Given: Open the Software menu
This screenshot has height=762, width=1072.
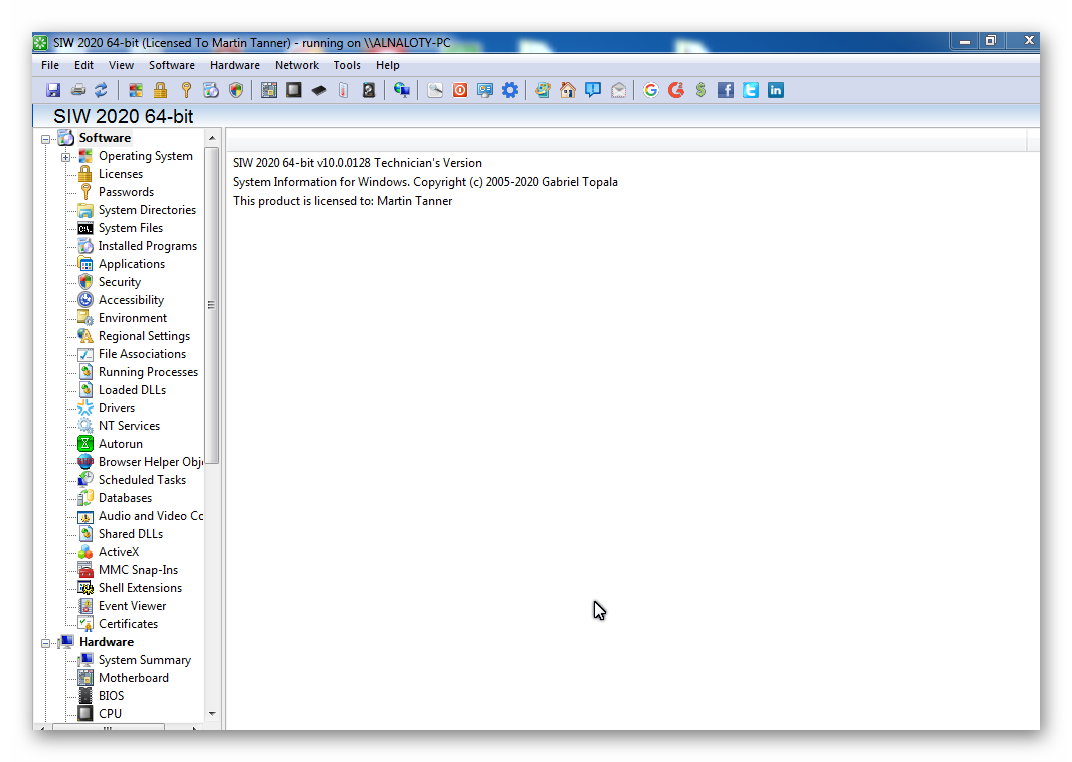Looking at the screenshot, I should (x=172, y=65).
